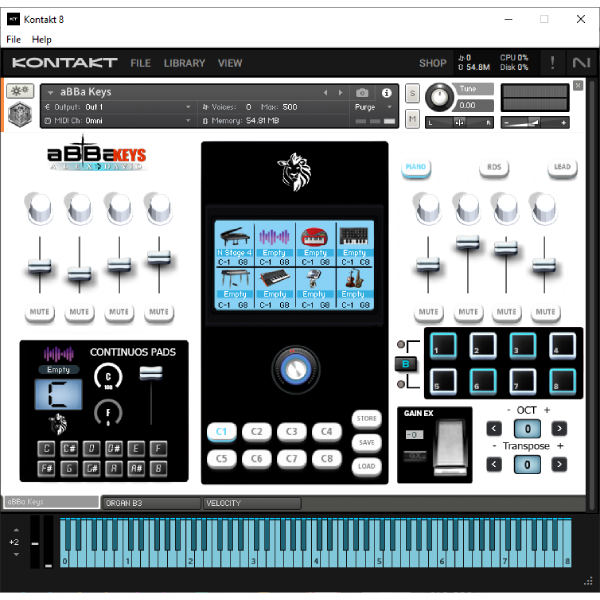Open the Output Out 1 dropdown

tap(188, 107)
